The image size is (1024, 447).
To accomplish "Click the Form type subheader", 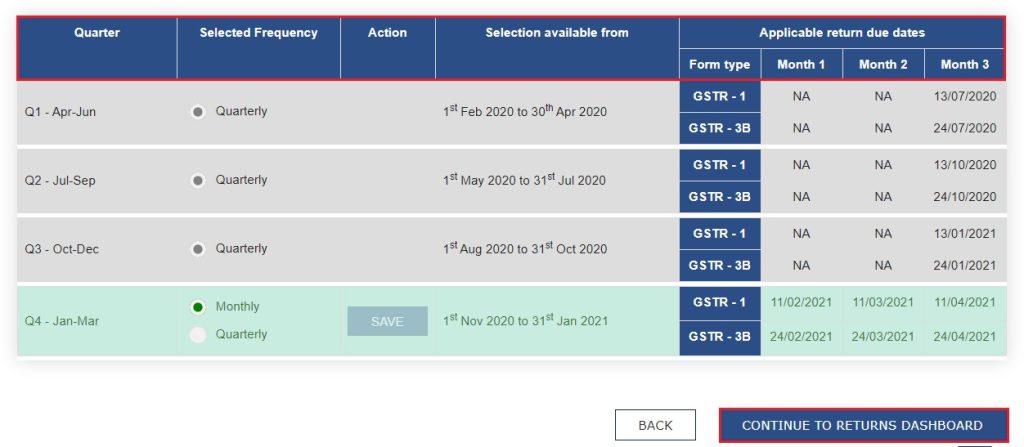I will coord(719,65).
